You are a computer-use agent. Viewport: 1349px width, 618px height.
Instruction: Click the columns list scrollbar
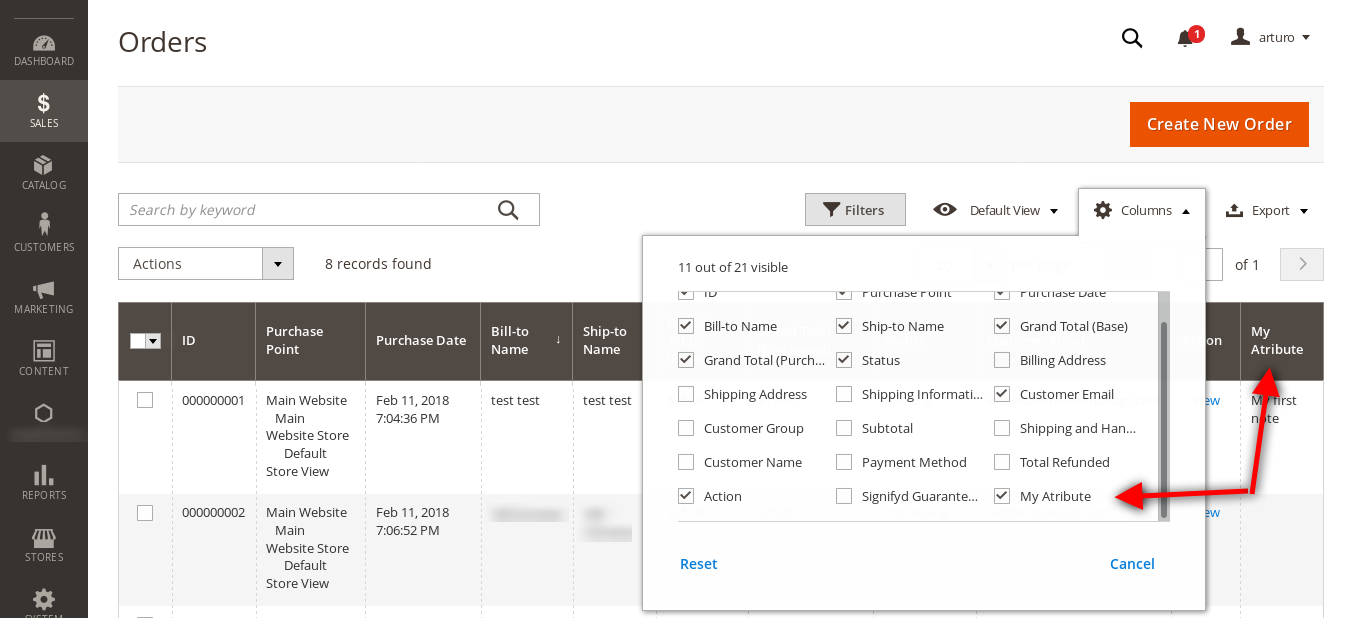click(1163, 420)
